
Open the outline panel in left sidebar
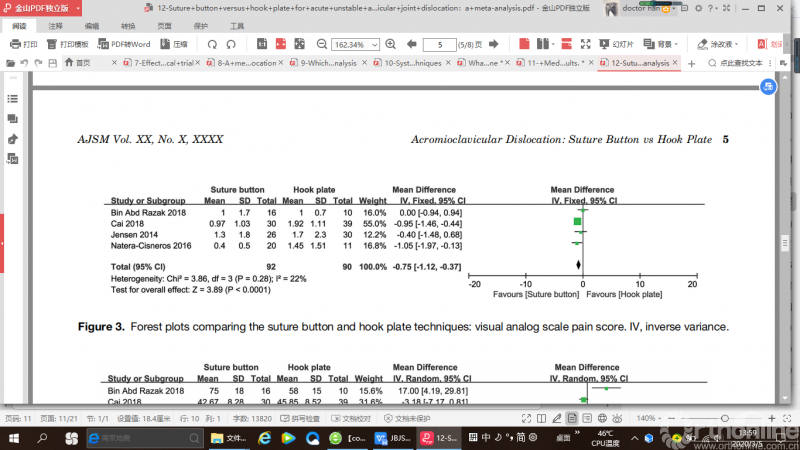[13, 100]
